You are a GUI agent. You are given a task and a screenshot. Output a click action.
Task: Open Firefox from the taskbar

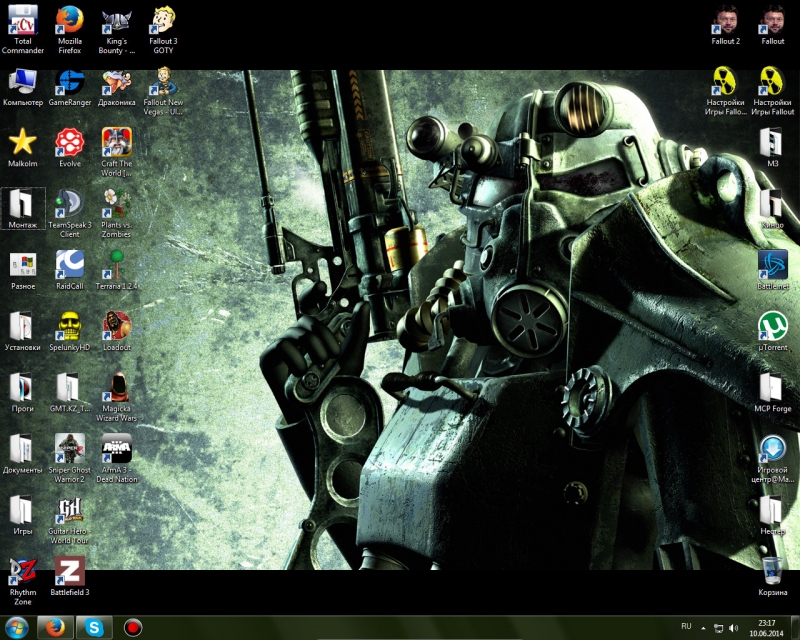pyautogui.click(x=55, y=628)
